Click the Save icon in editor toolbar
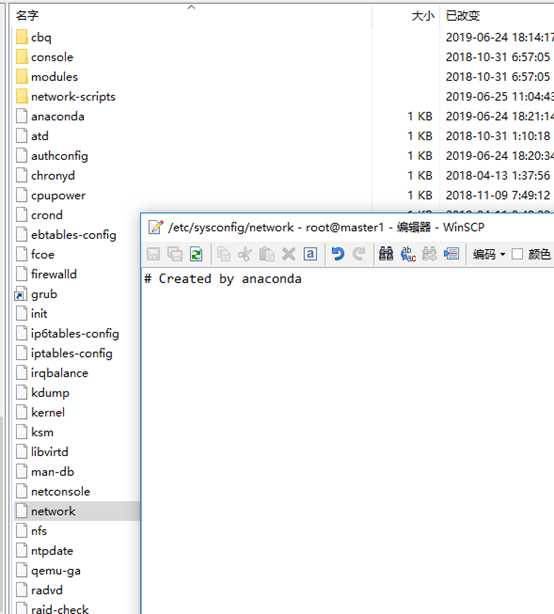The width and height of the screenshot is (554, 614). click(x=153, y=254)
